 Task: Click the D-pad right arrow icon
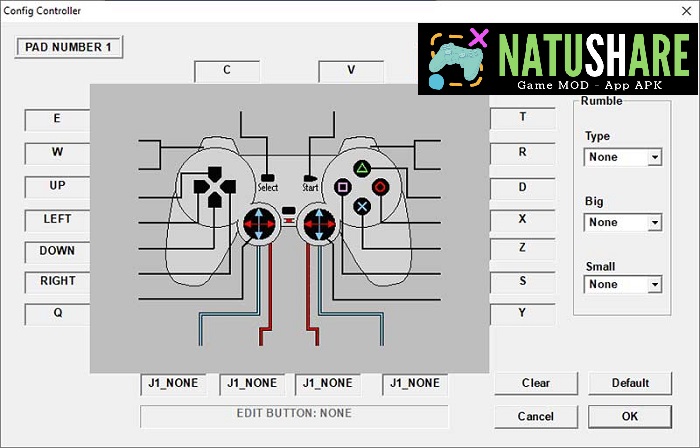pos(229,187)
